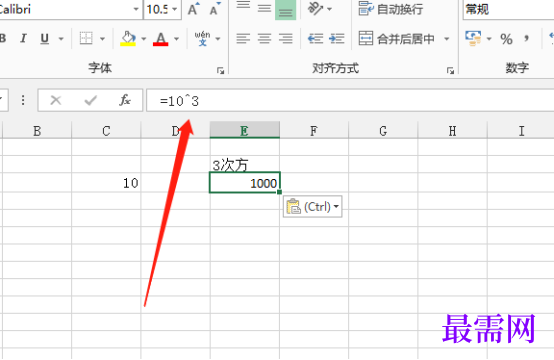This screenshot has width=554, height=360.
Task: Open font color dropdown arrow
Action: [176, 39]
